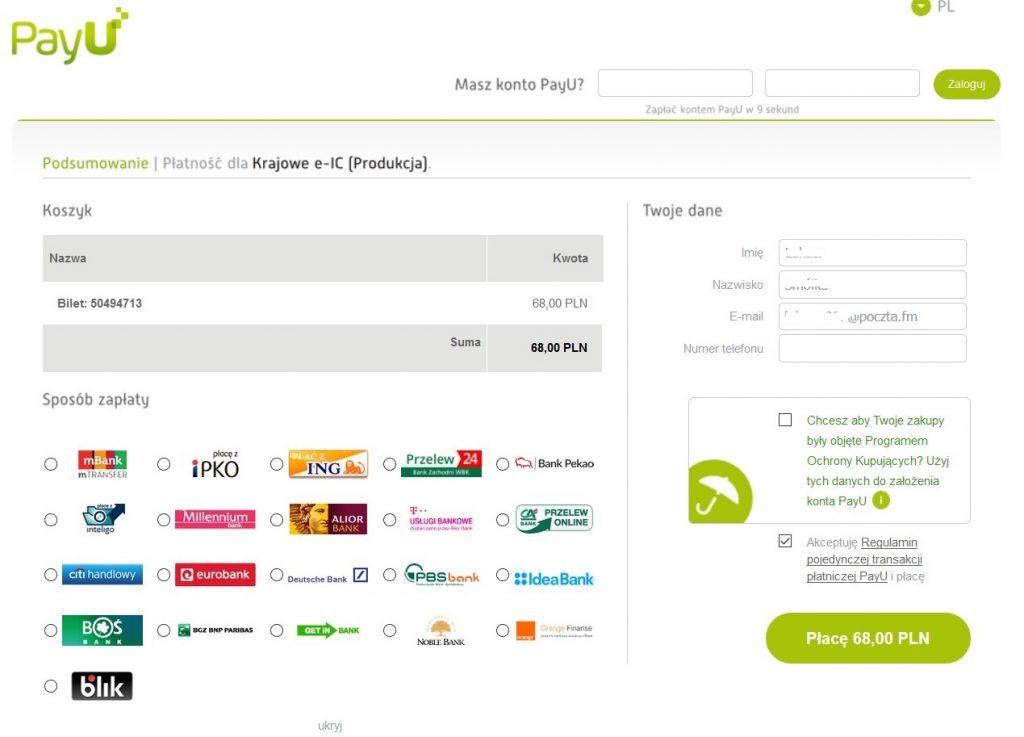Select the Citi Handlowy radio button
The width and height of the screenshot is (1024, 737).
[x=50, y=574]
